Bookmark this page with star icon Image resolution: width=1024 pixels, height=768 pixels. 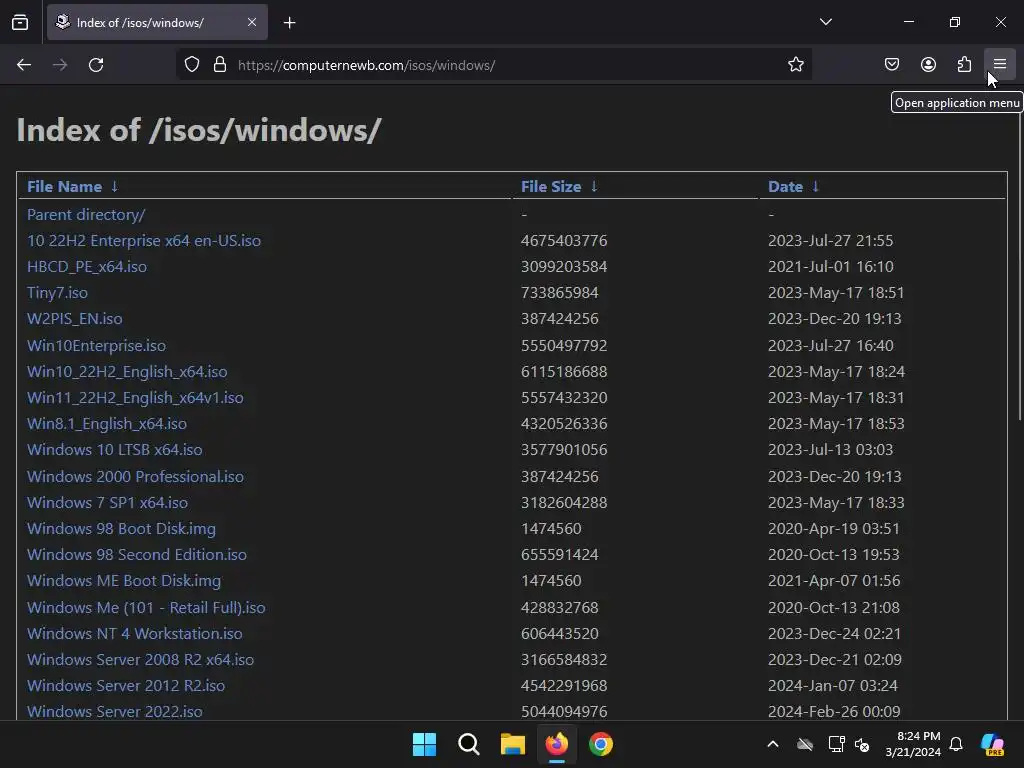[x=795, y=65]
